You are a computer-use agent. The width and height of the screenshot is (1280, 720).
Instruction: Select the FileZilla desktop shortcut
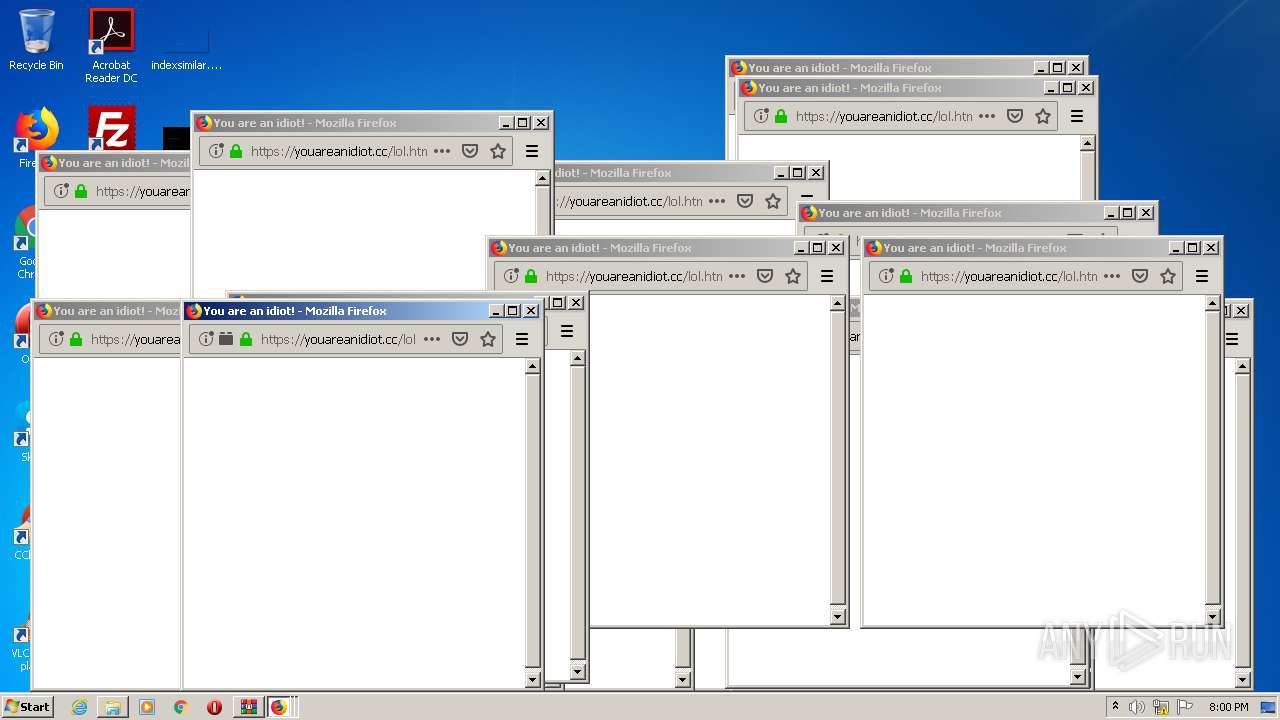[x=111, y=130]
